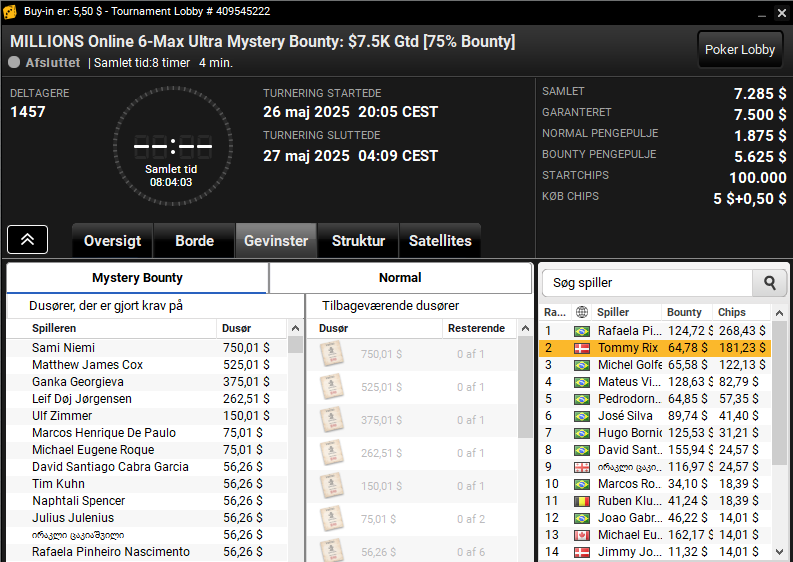
Task: Switch to the Normal prize tab
Action: [401, 278]
